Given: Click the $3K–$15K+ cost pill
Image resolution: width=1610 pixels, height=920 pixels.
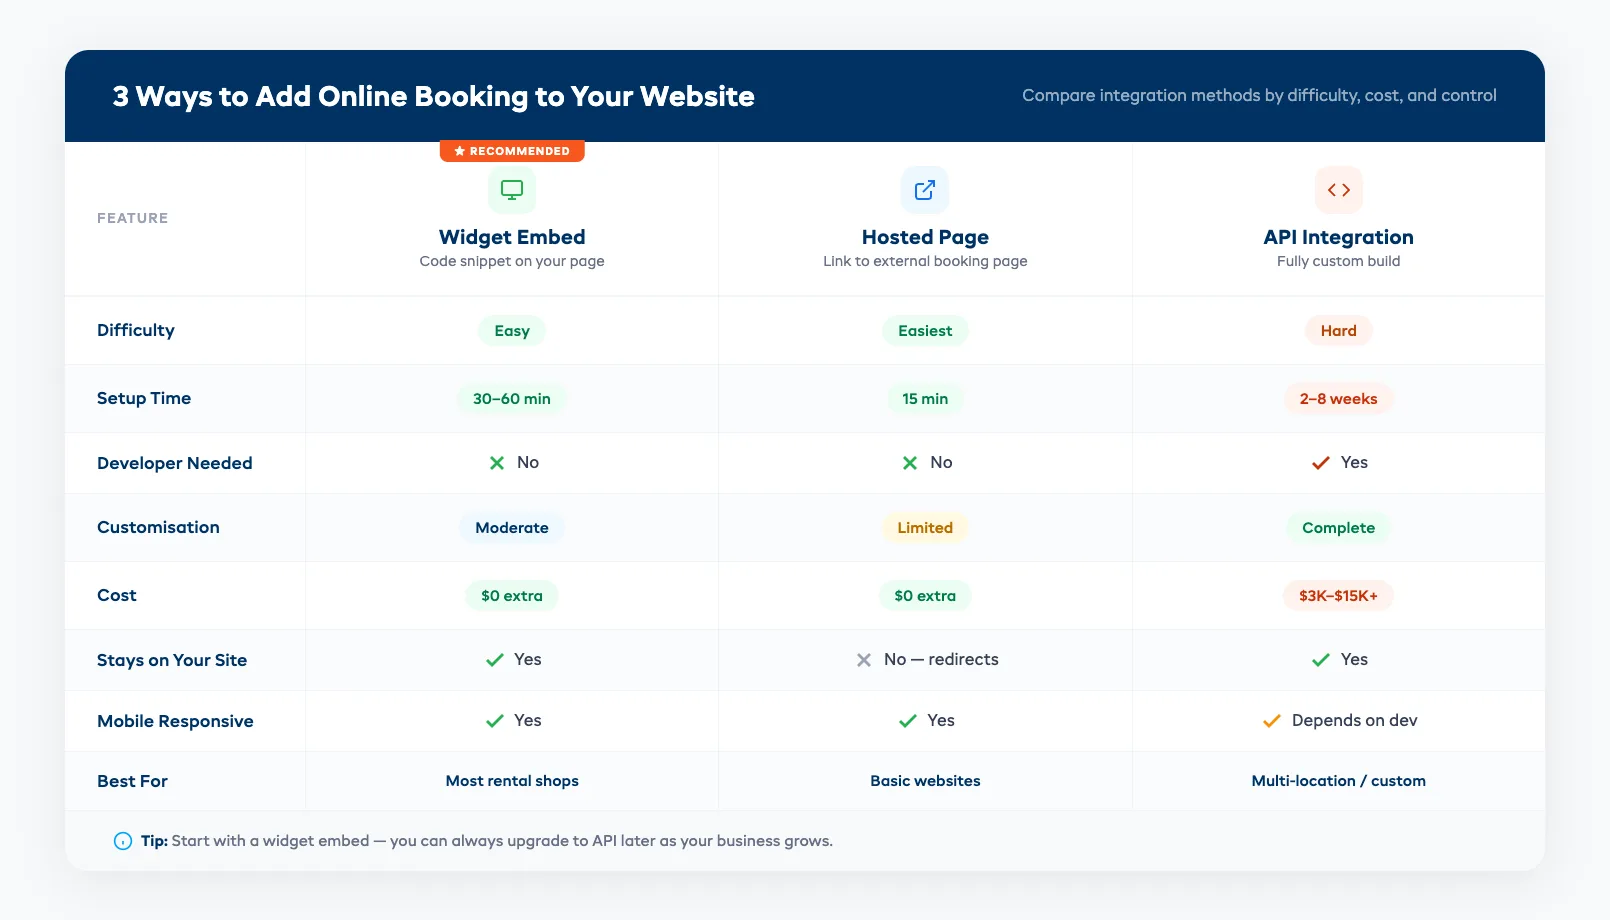Looking at the screenshot, I should click(1338, 595).
